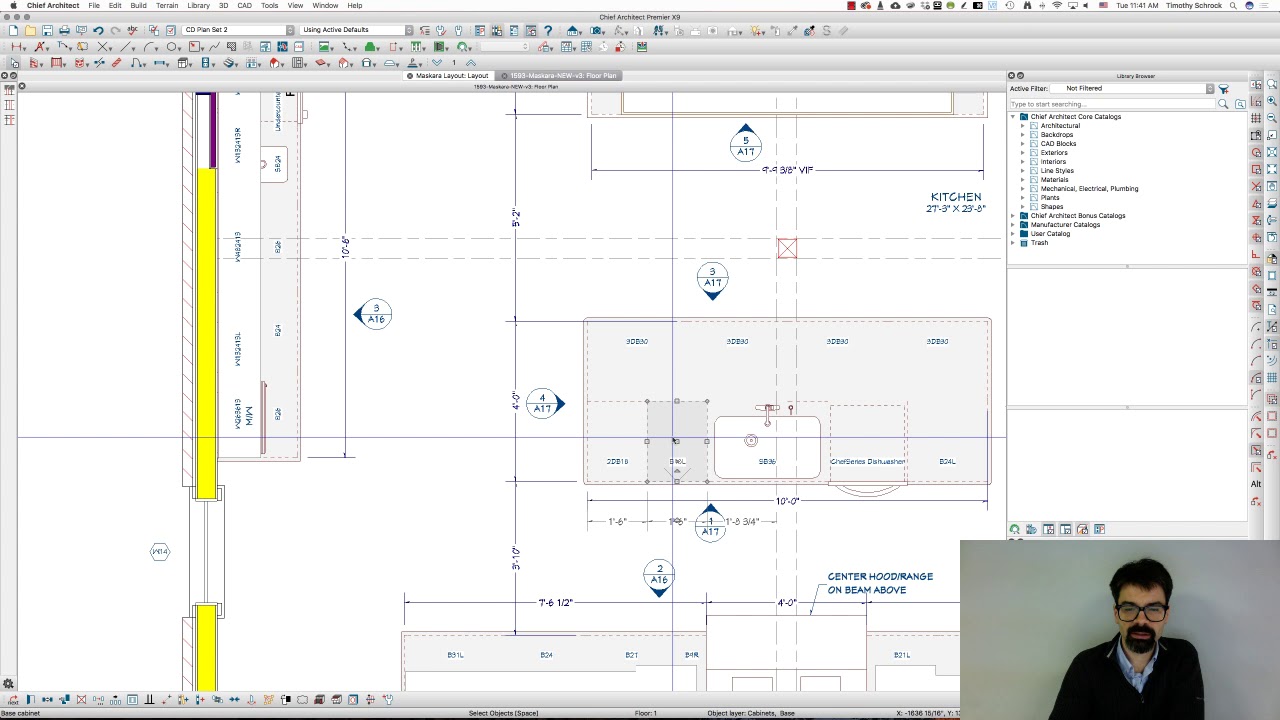Select the Interiors catalog row

(x=1053, y=162)
